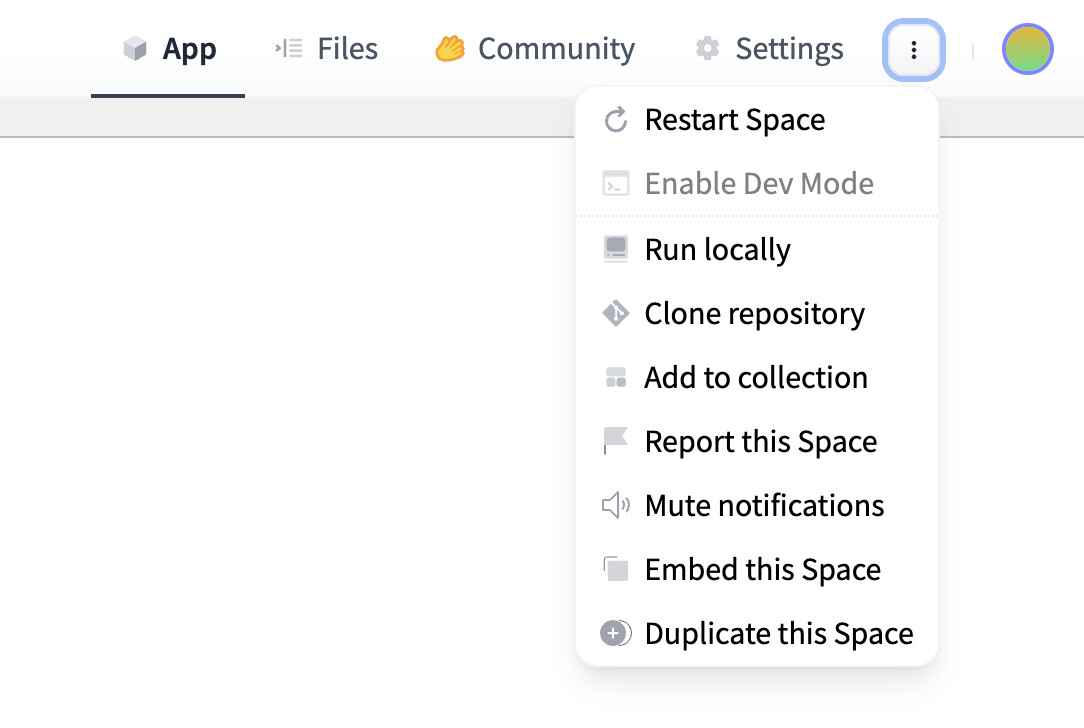1084x728 pixels.
Task: Open the gradient user avatar
Action: (x=1027, y=50)
